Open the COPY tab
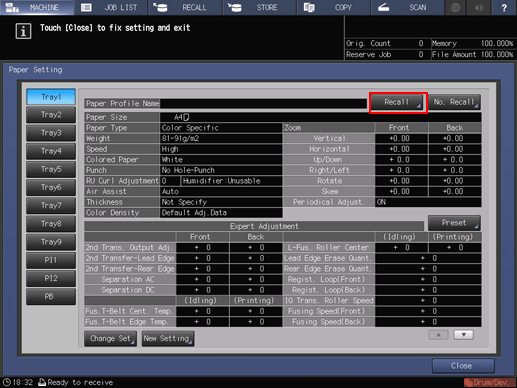The height and width of the screenshot is (388, 517). point(333,7)
